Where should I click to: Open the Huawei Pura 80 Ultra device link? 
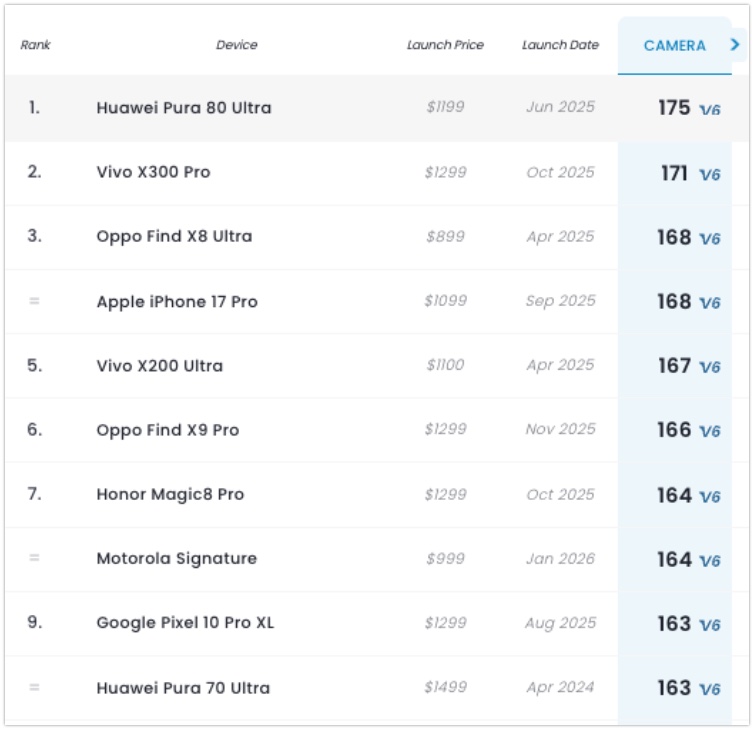click(184, 108)
